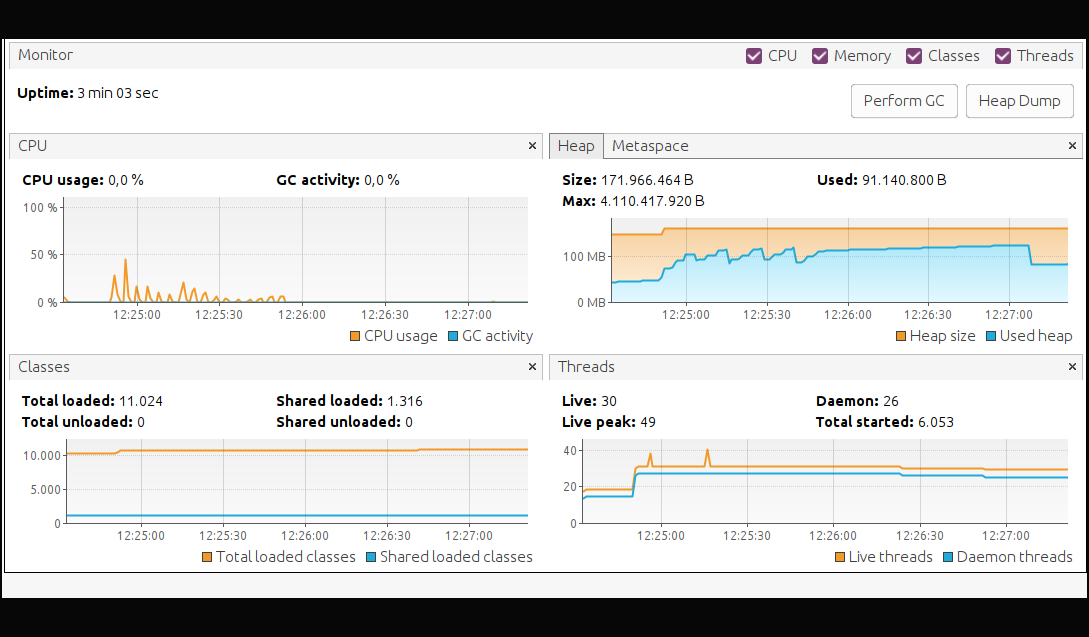The width and height of the screenshot is (1089, 637).
Task: Click the blue GC activity legend swatch
Action: [453, 337]
